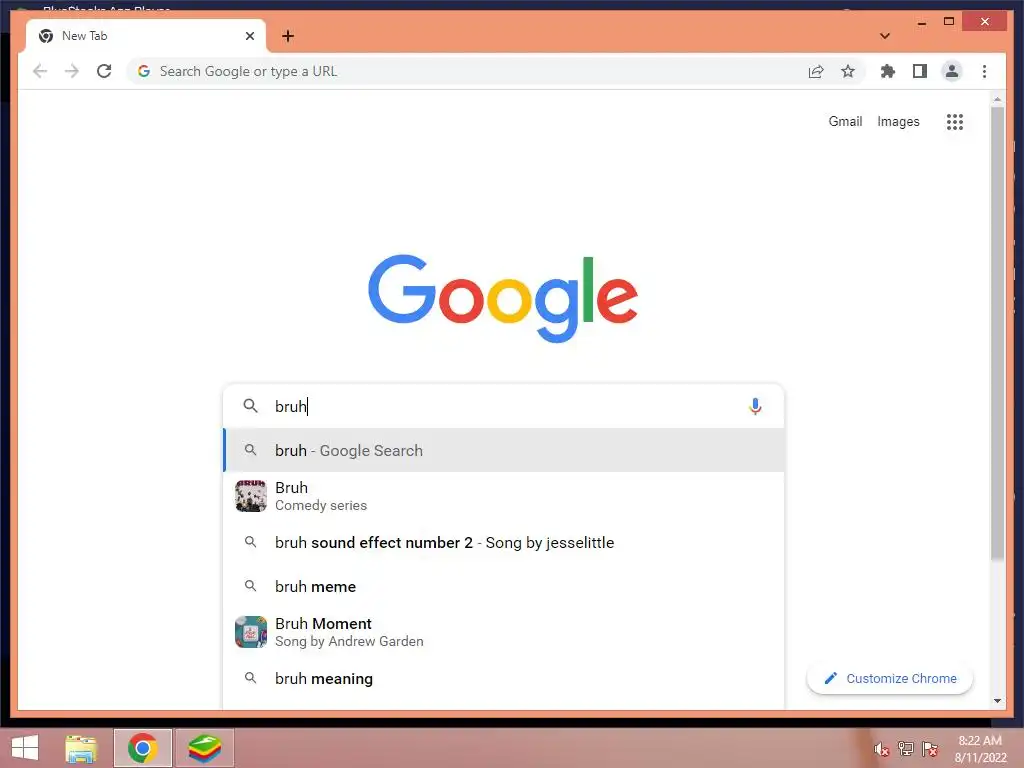Open the Google apps grid

point(955,121)
